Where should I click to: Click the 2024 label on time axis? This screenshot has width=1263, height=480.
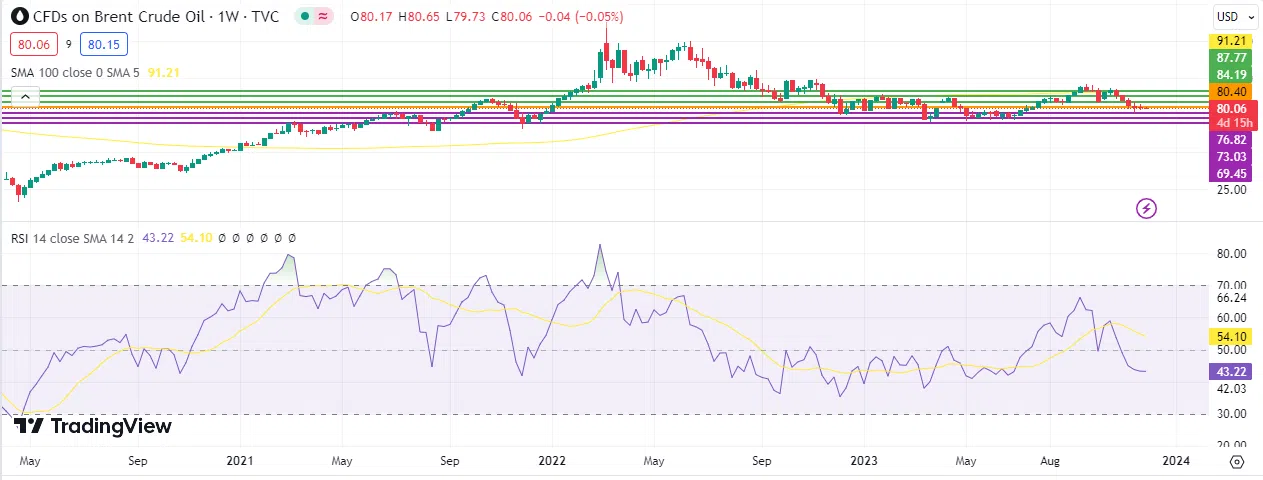click(1177, 461)
